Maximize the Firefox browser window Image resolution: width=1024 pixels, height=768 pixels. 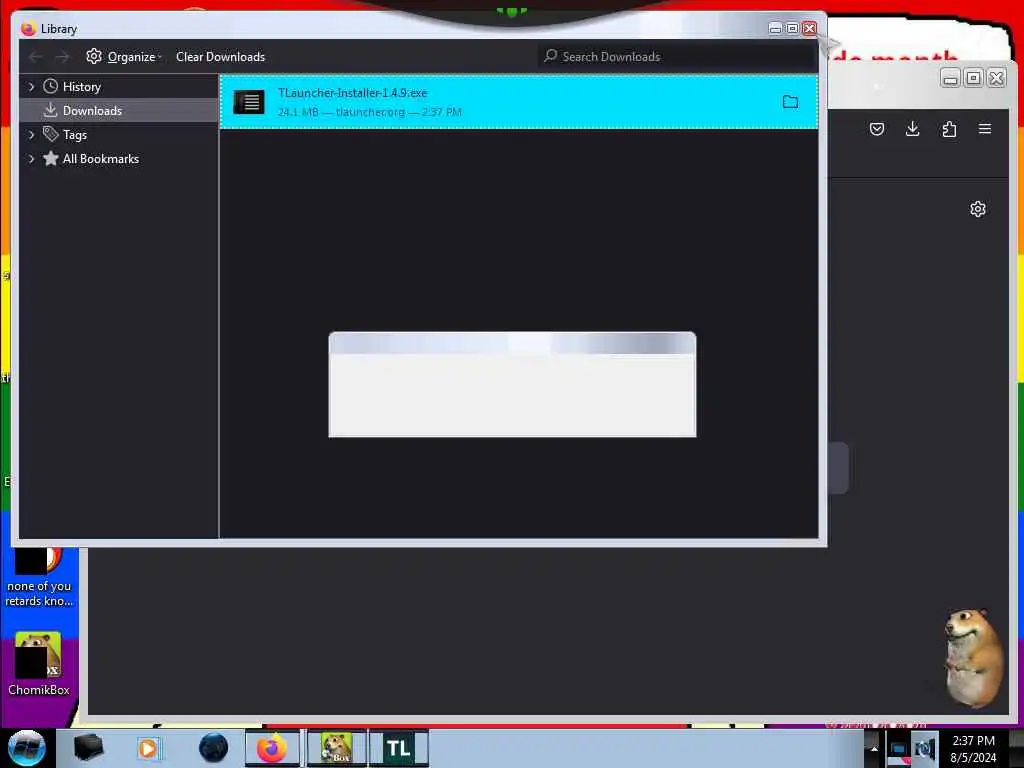click(973, 78)
